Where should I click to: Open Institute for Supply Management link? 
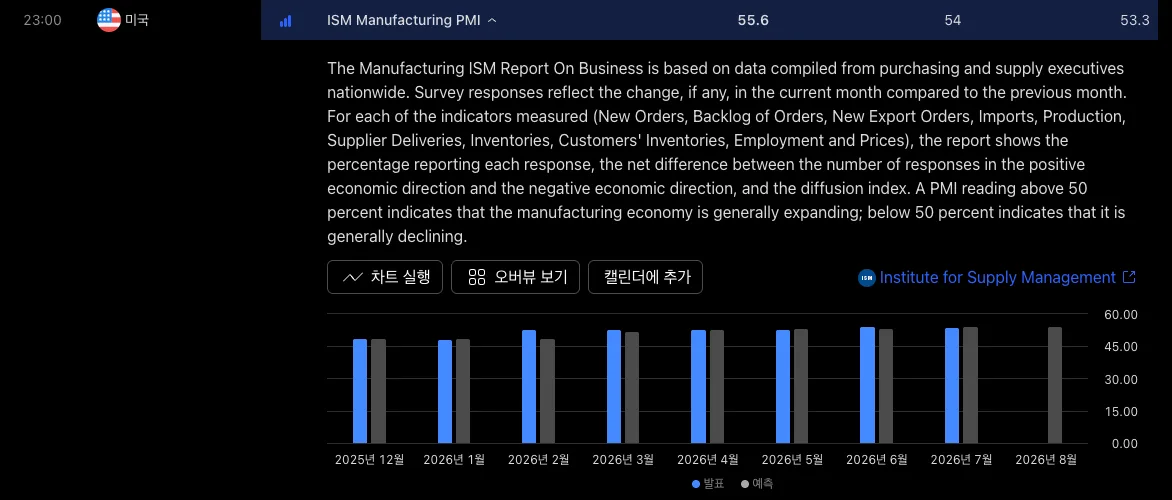(x=998, y=277)
